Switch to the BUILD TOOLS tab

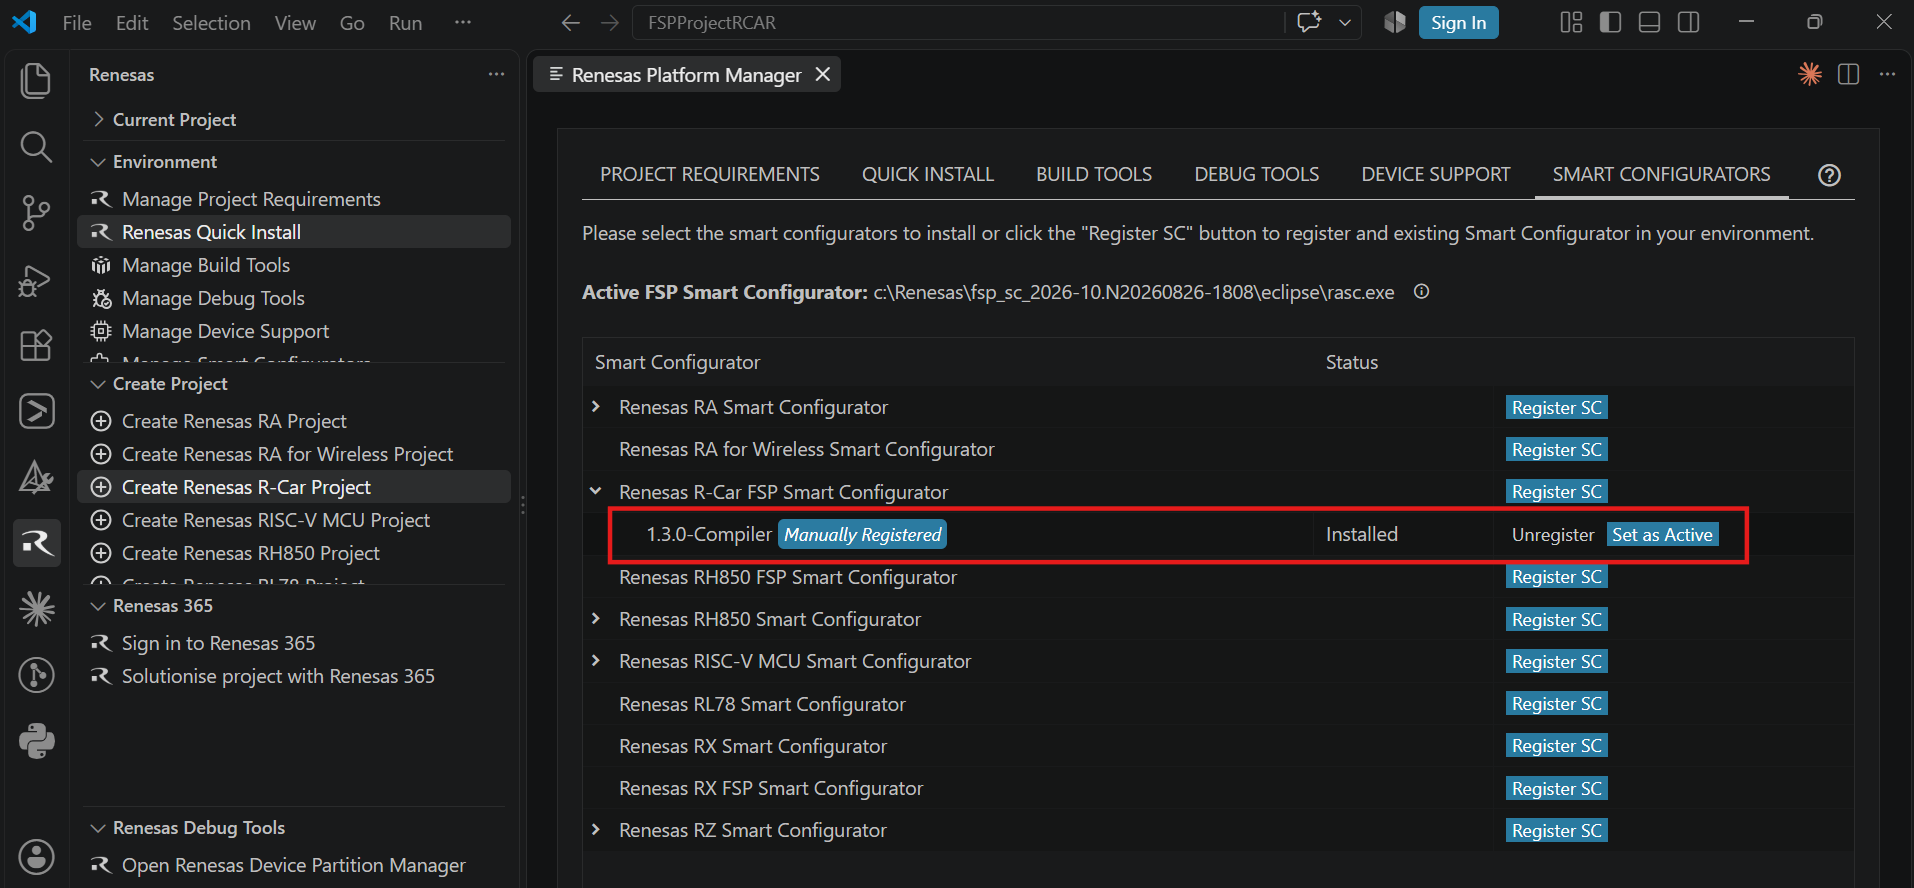tap(1094, 174)
